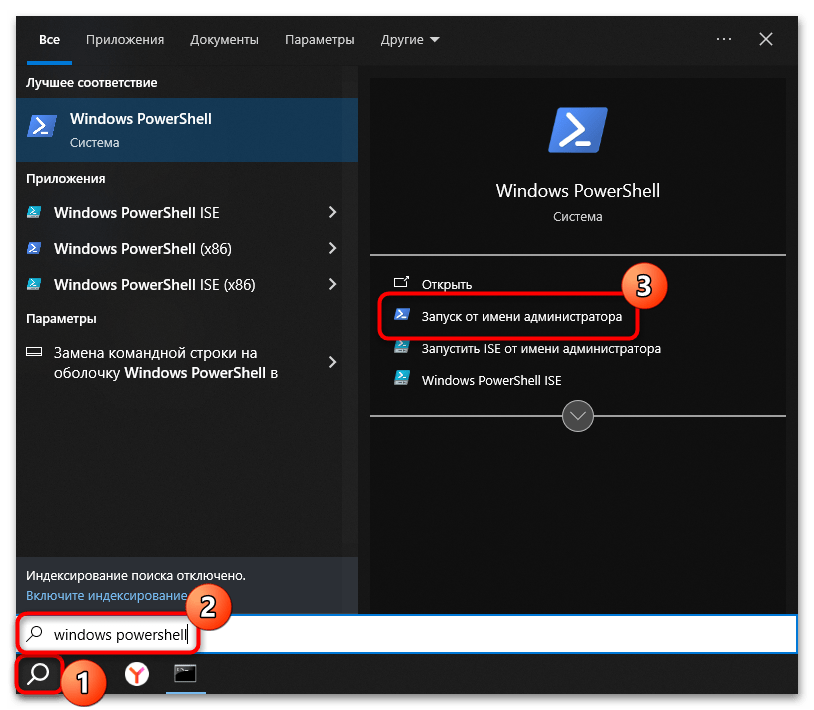The height and width of the screenshot is (710, 814).
Task: Expand more actions with the round chevron button
Action: click(x=578, y=416)
